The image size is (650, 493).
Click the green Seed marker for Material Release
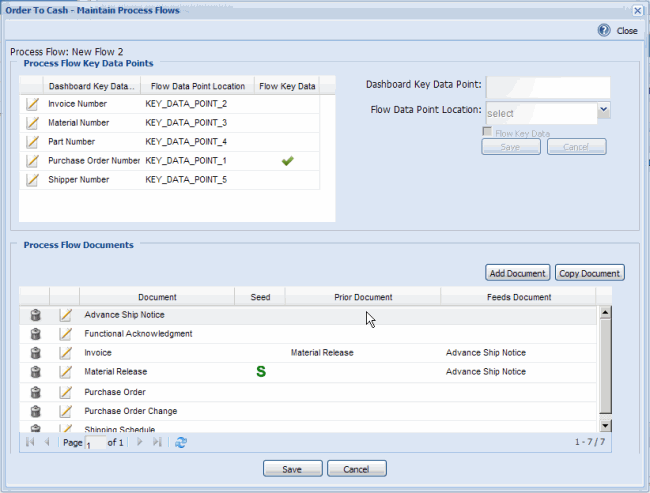261,372
